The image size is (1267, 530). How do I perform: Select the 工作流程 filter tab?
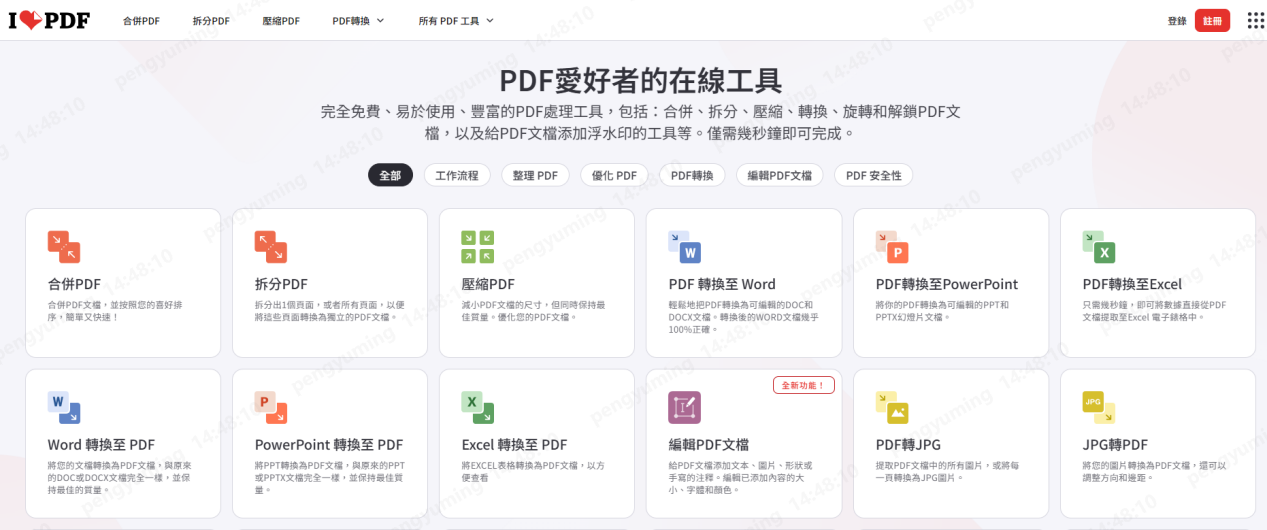point(457,175)
